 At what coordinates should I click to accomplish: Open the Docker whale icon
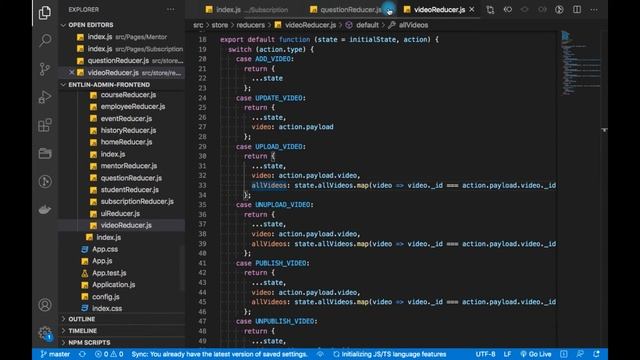point(45,209)
